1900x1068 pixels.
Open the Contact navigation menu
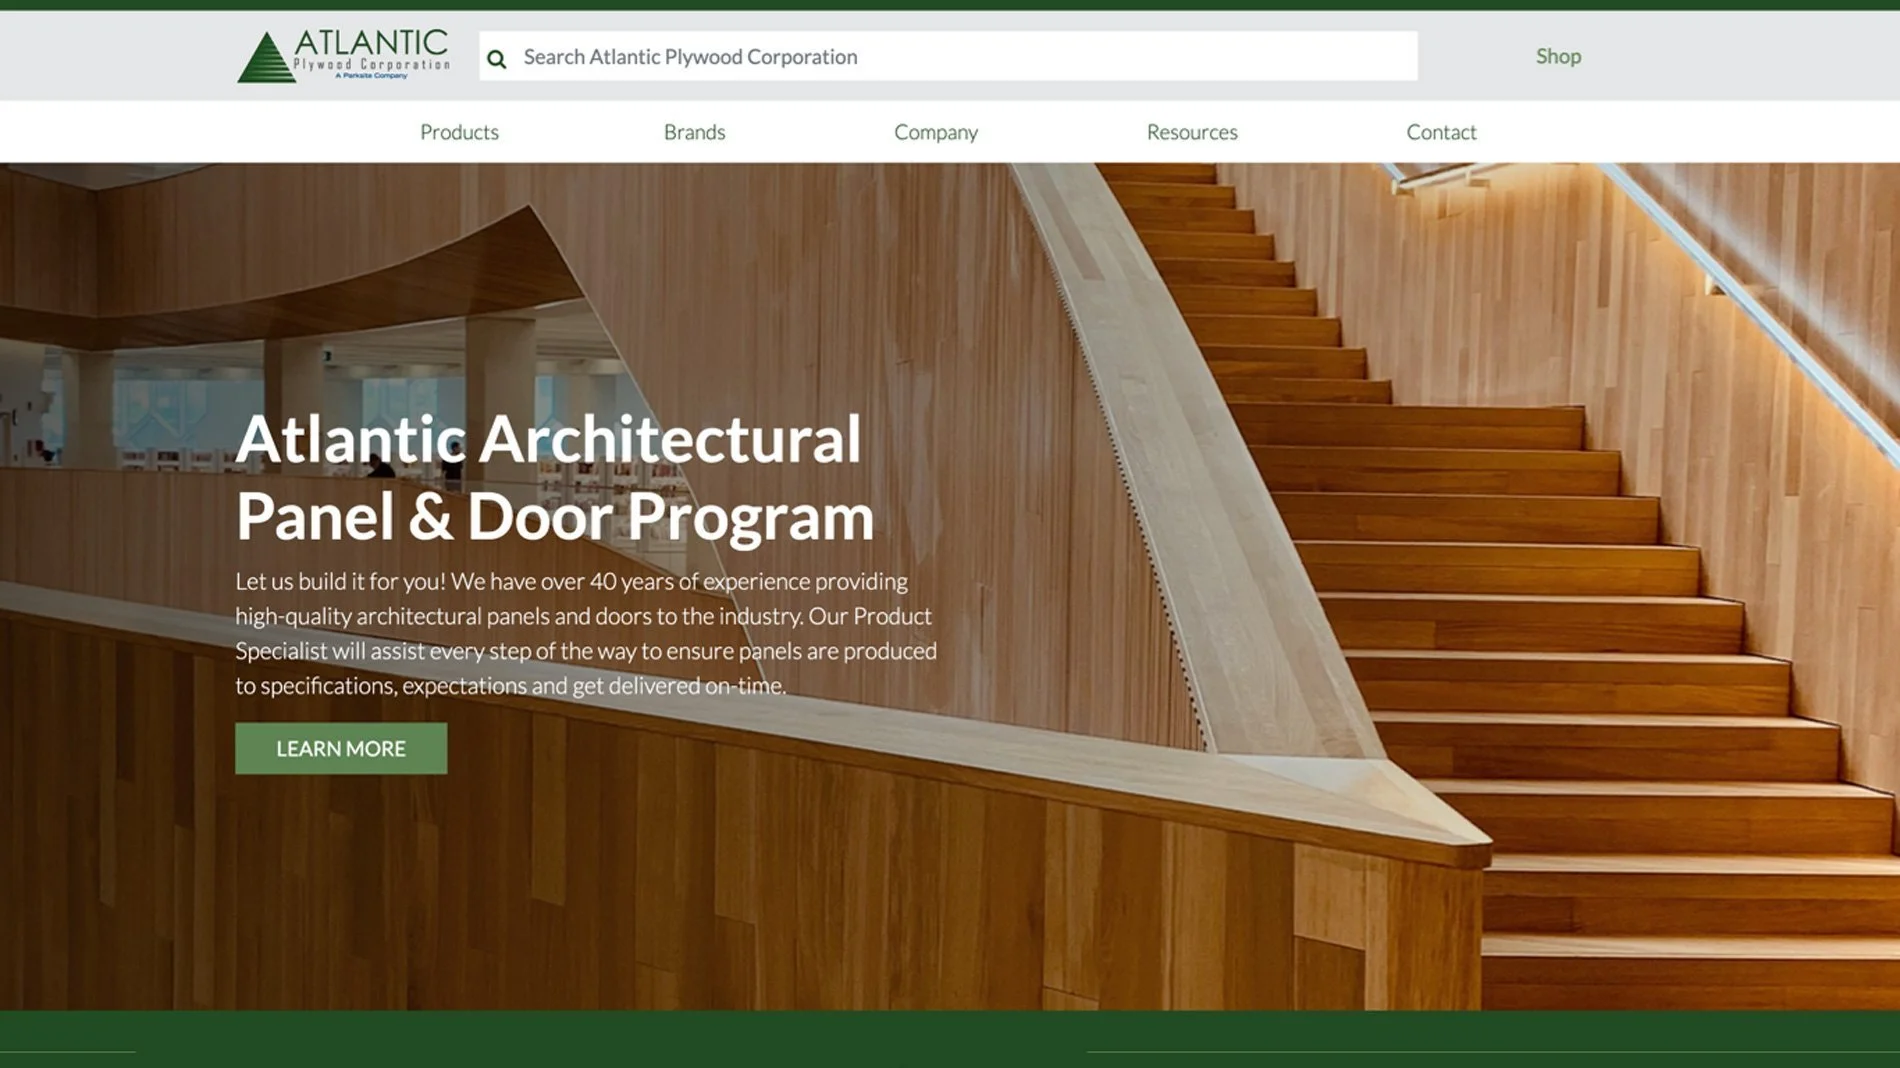point(1441,131)
